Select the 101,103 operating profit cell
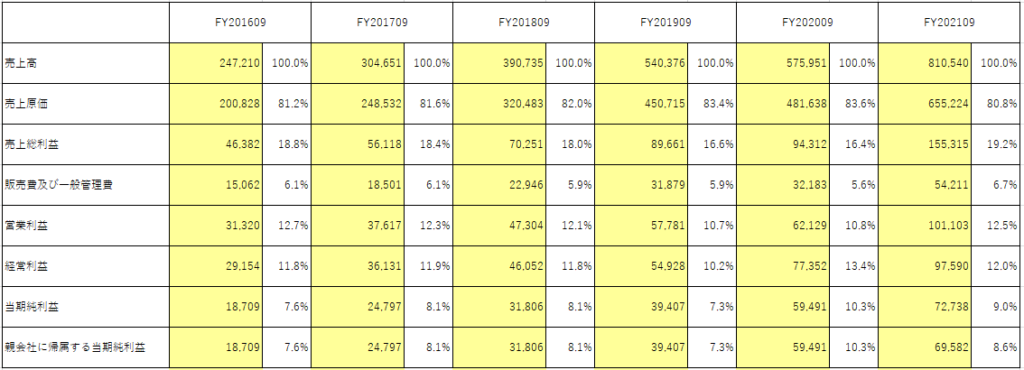Screen dimensions: 1024x370 [925, 226]
